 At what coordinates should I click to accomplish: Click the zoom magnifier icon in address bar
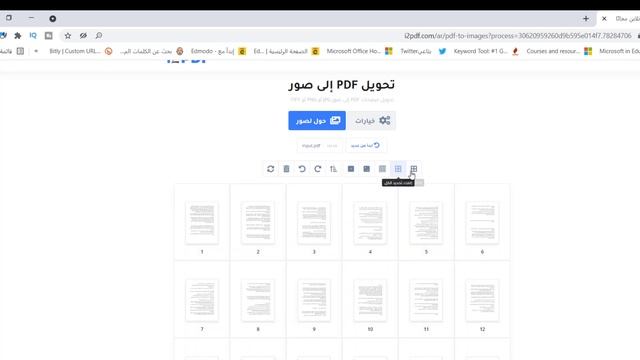[99, 36]
